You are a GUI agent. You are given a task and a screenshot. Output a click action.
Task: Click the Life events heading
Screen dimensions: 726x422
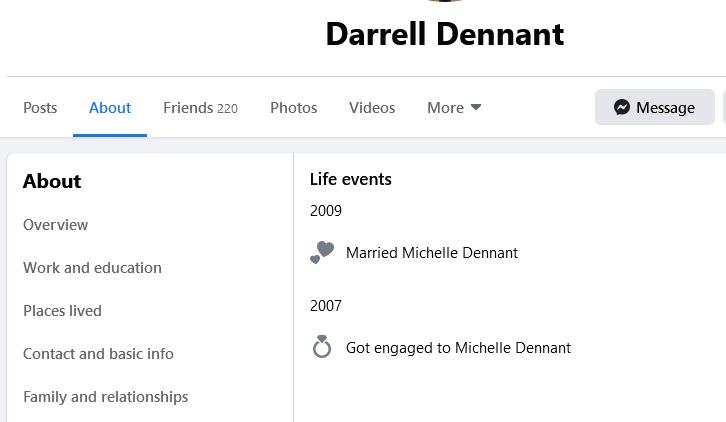350,179
